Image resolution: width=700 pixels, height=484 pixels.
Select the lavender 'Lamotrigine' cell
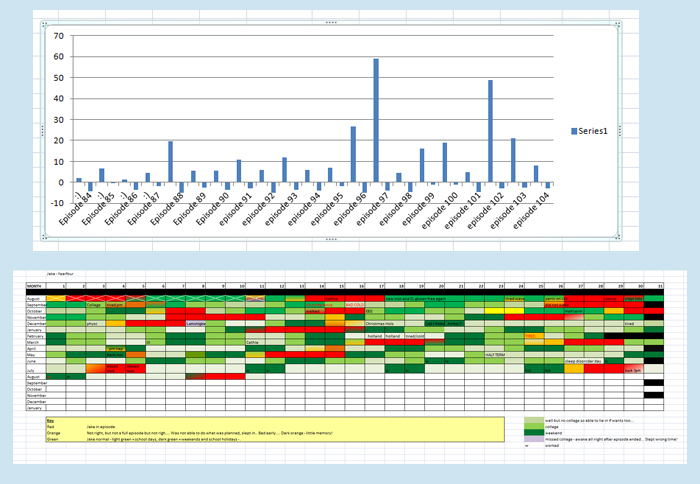pyautogui.click(x=196, y=323)
